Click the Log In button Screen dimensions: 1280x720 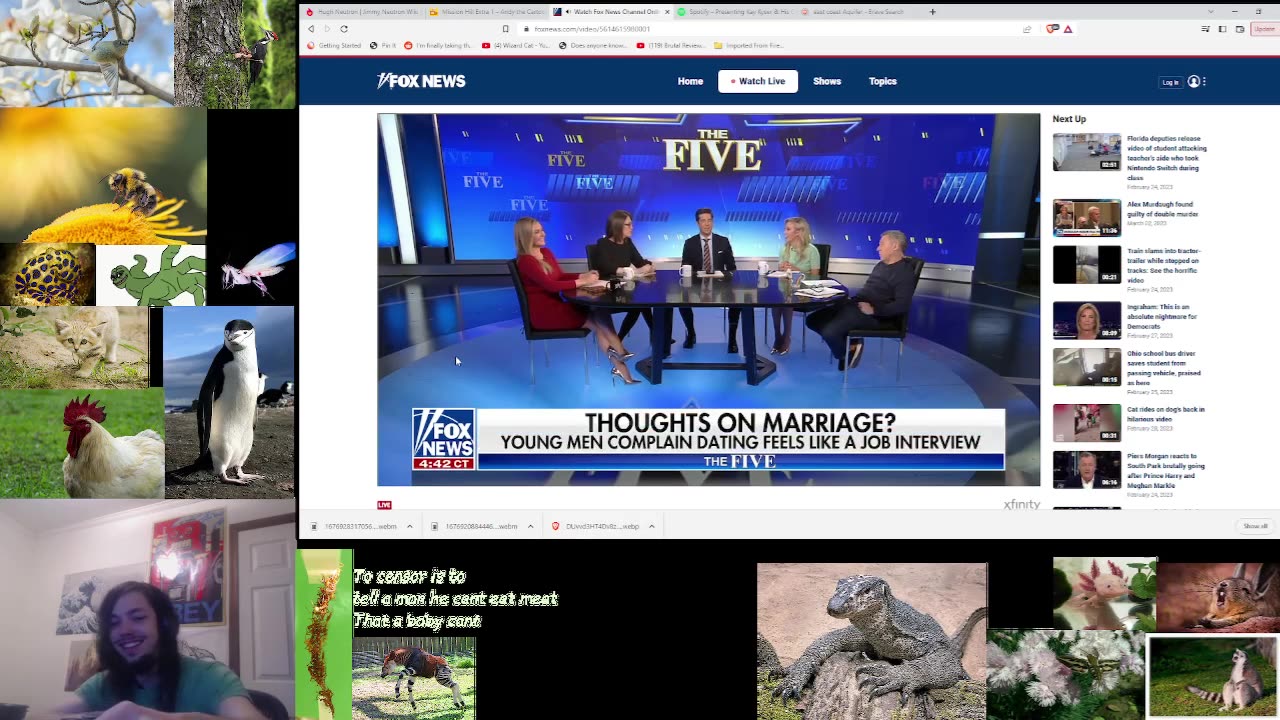[x=1170, y=82]
